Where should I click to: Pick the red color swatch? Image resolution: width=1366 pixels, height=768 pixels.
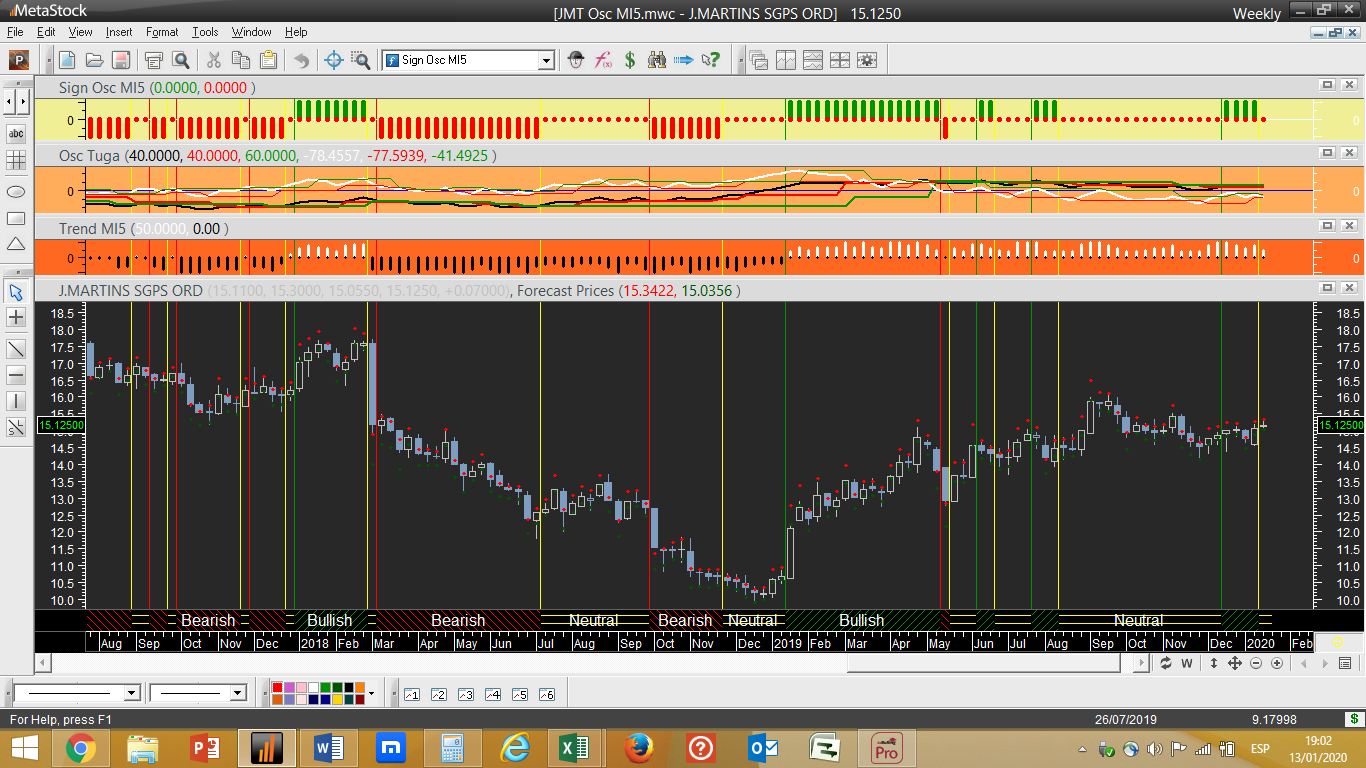coord(278,688)
